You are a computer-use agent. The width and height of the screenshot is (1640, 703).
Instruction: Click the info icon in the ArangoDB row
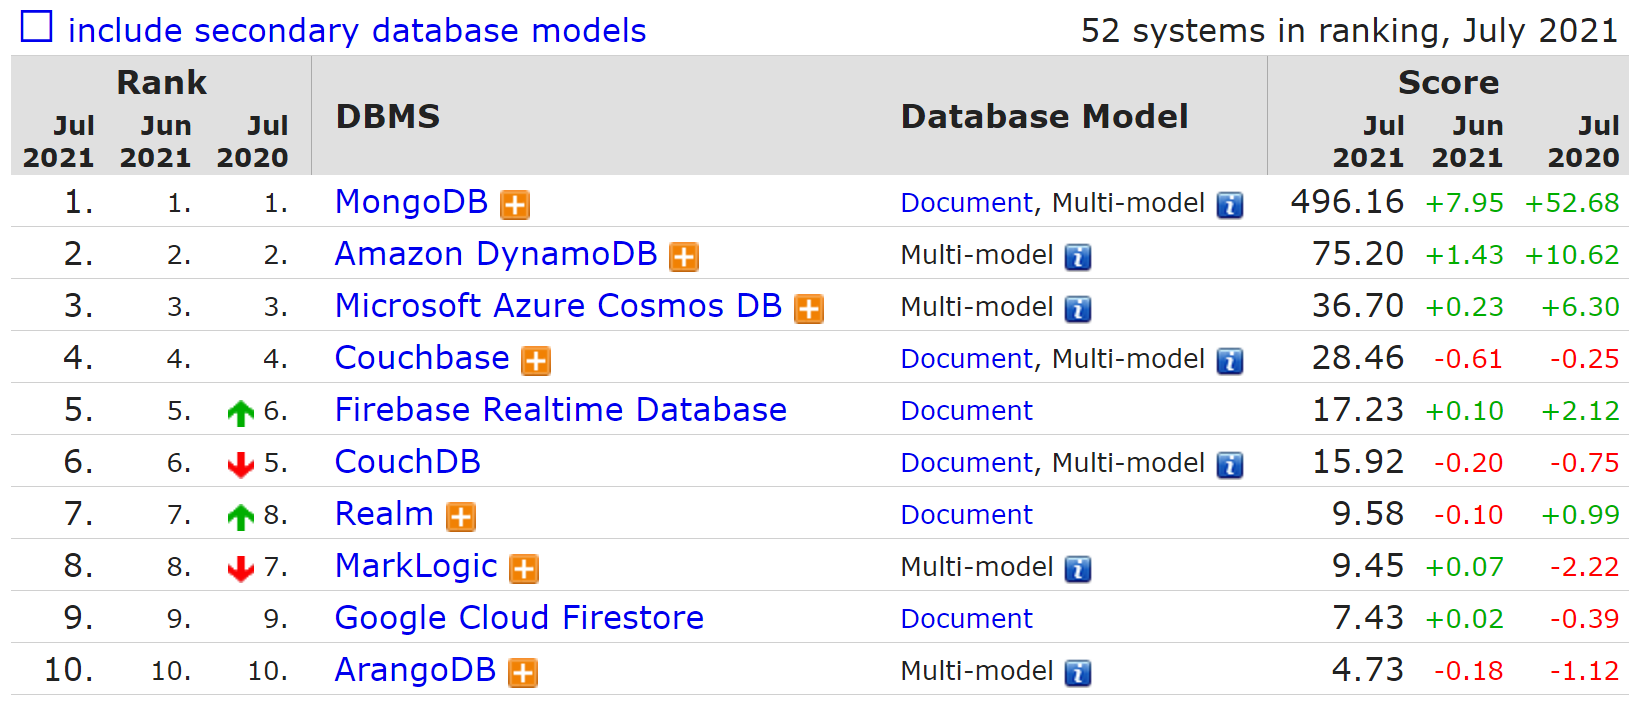coord(1077,673)
